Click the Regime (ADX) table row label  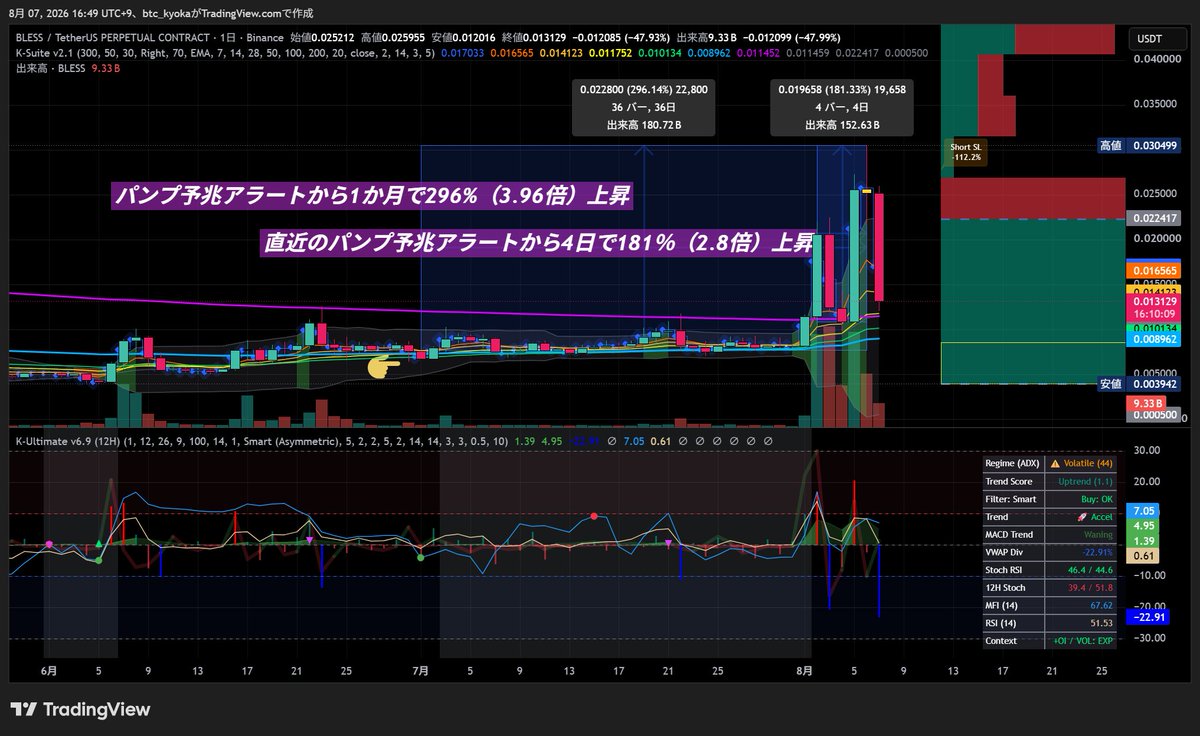[1013, 463]
